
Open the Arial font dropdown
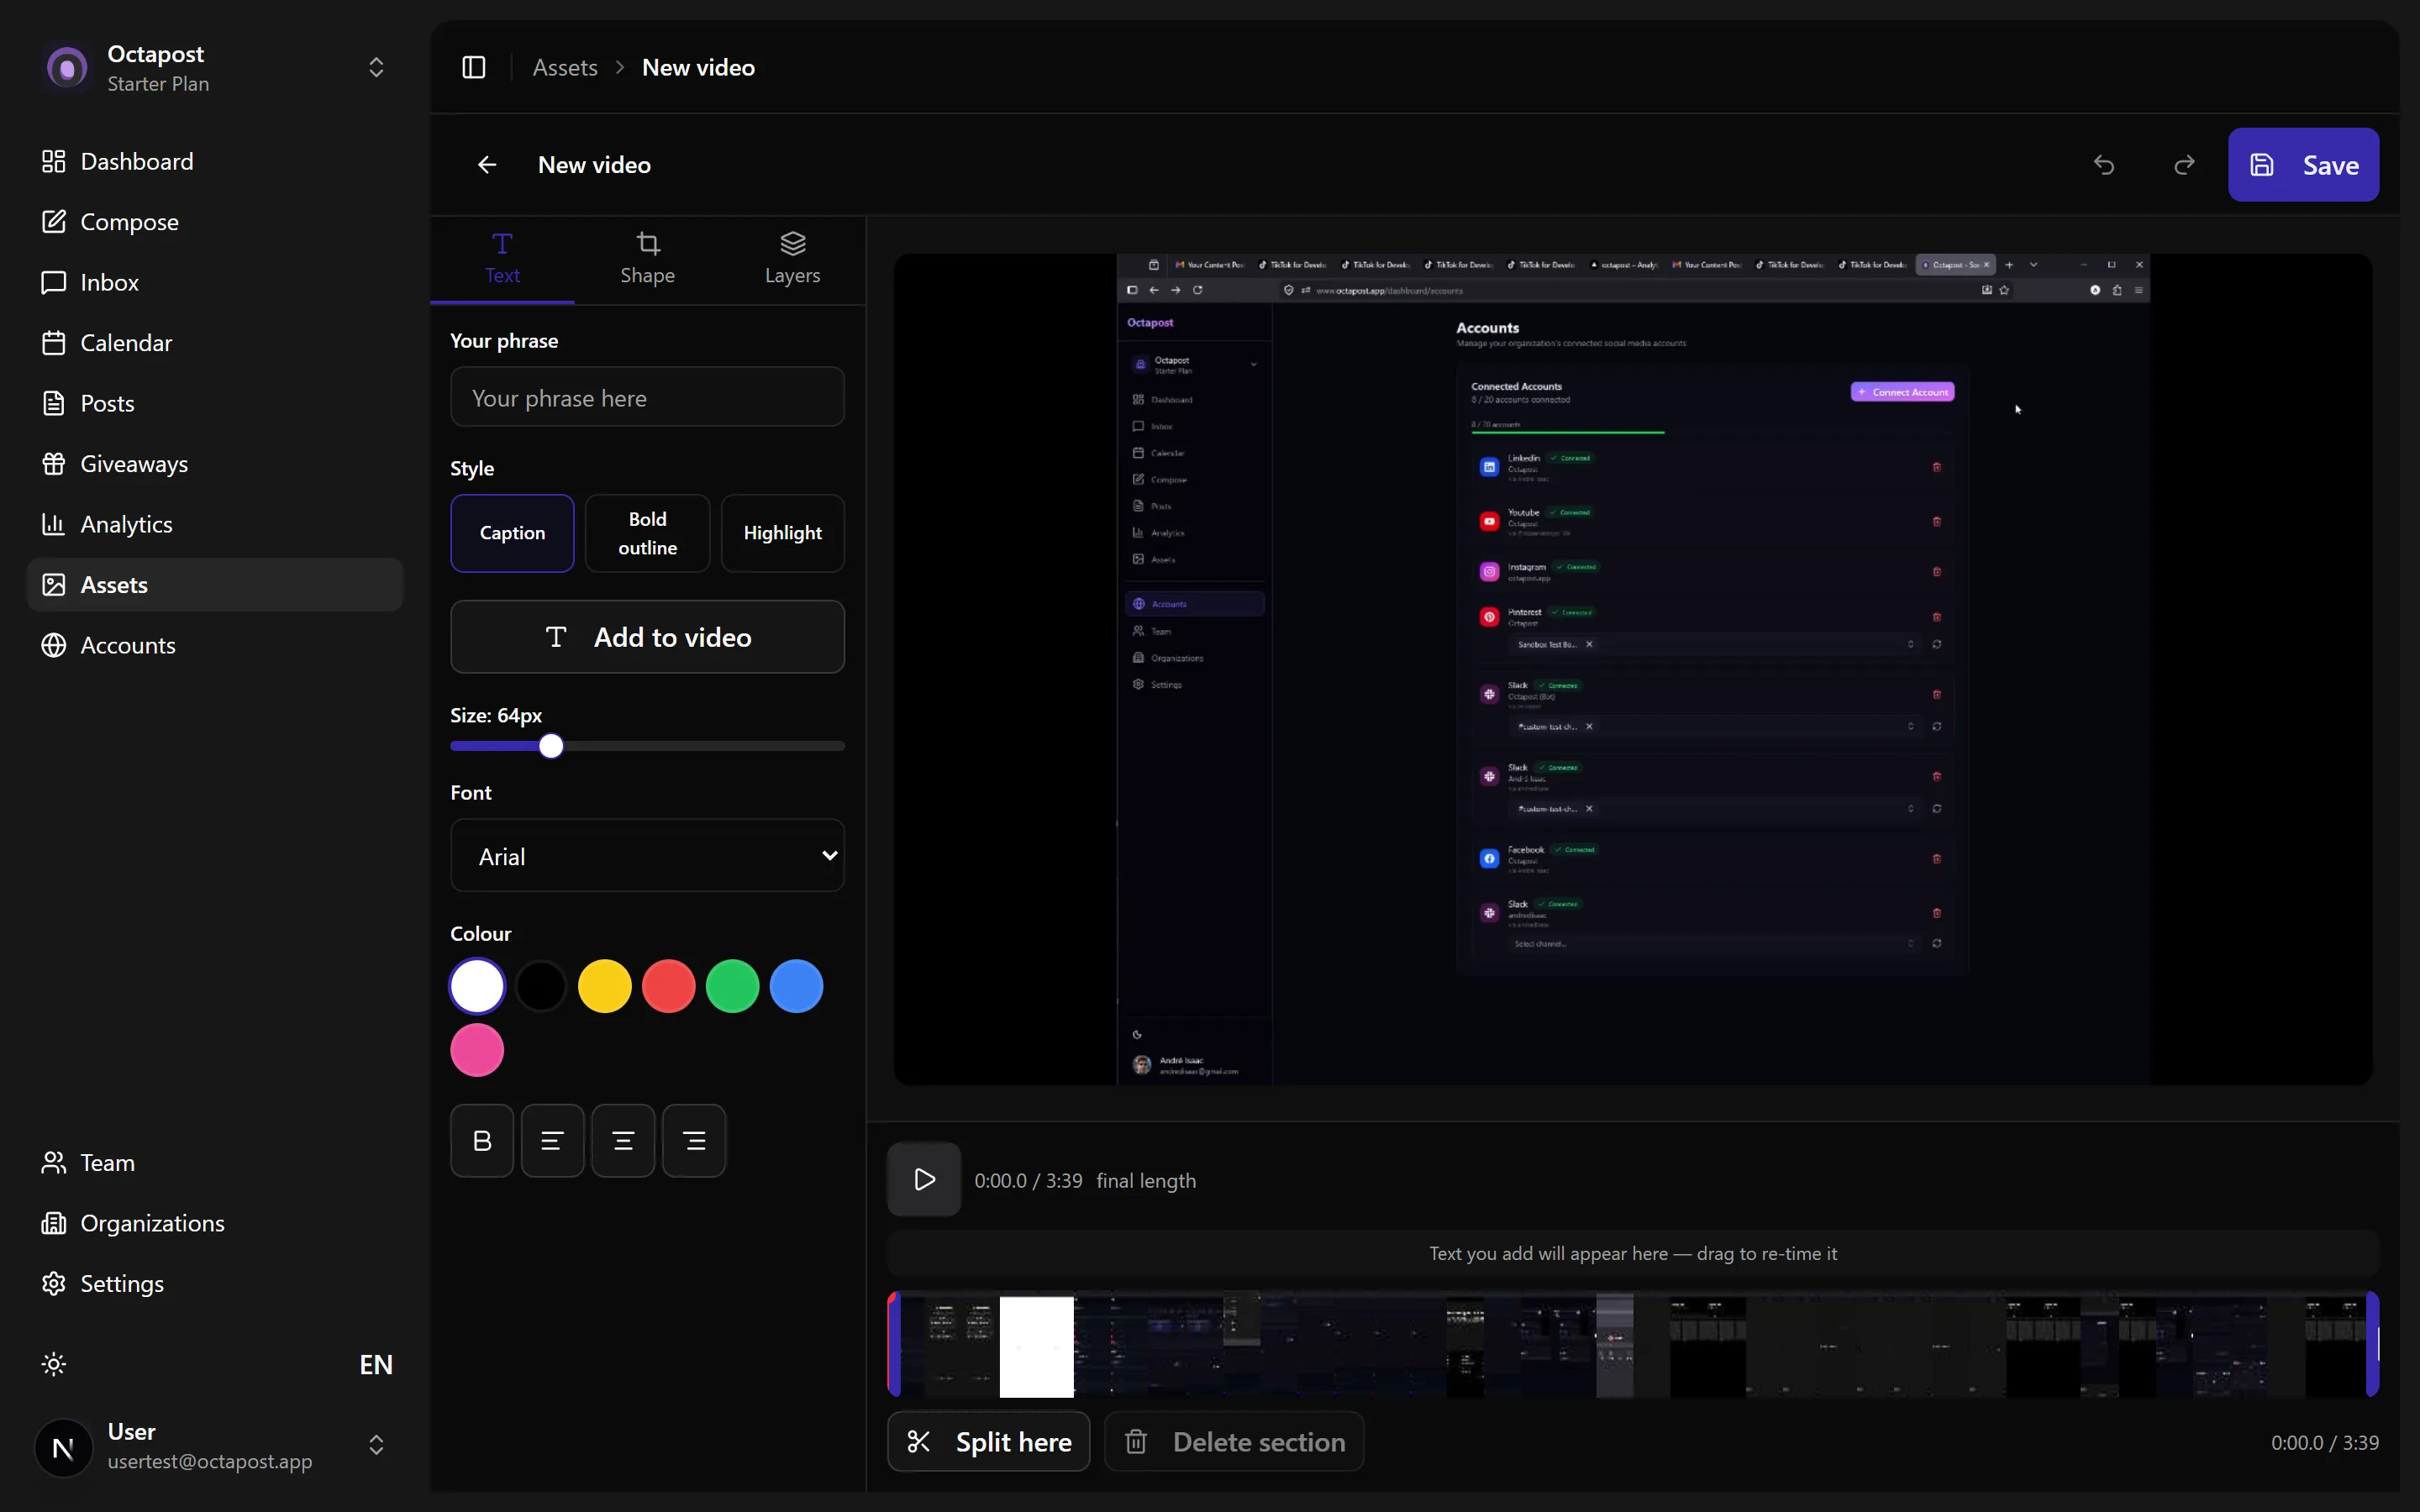647,856
